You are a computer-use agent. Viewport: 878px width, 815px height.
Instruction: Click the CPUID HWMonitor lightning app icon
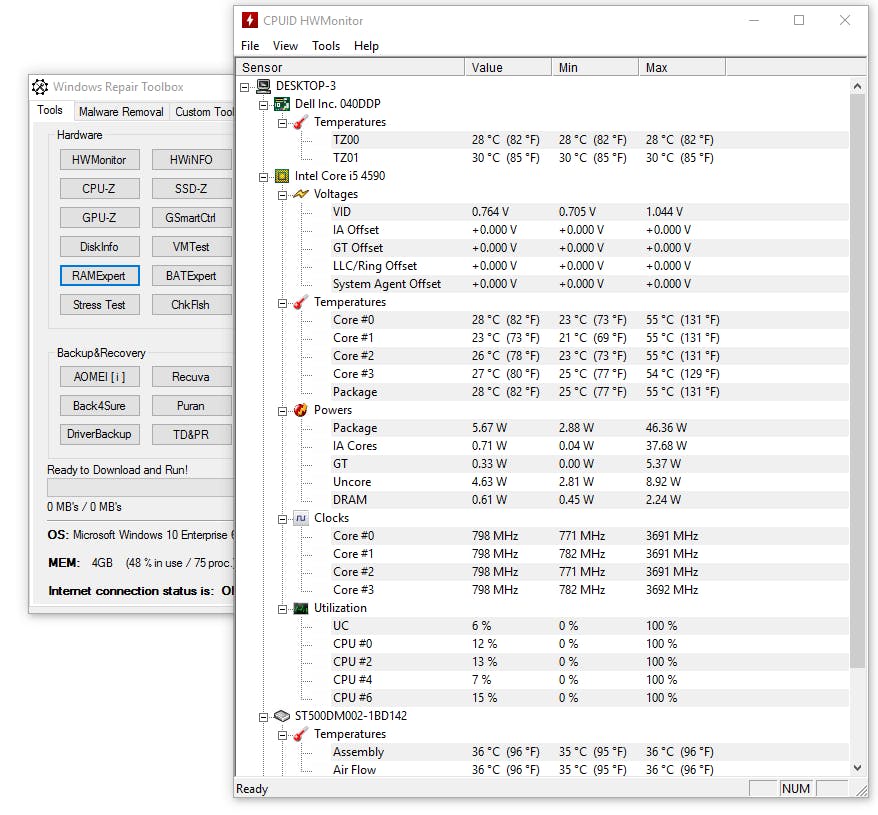250,20
